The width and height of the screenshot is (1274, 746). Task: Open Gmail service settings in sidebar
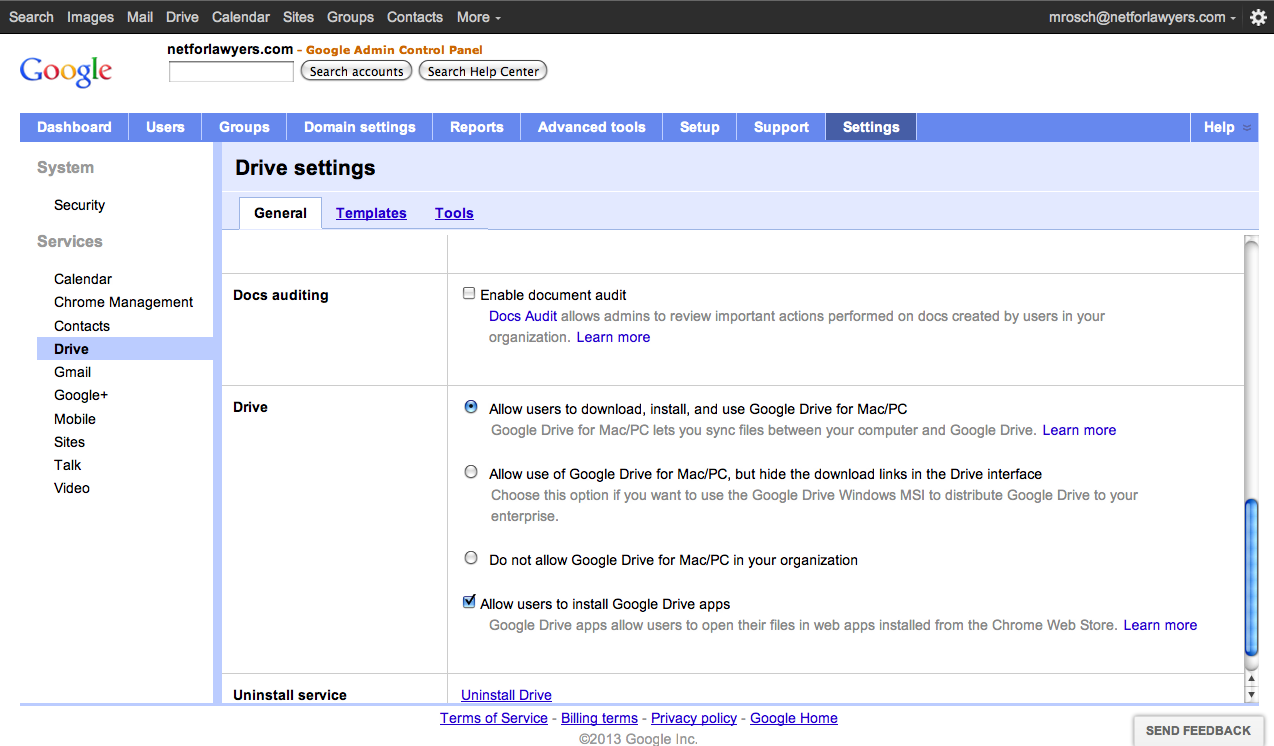73,372
